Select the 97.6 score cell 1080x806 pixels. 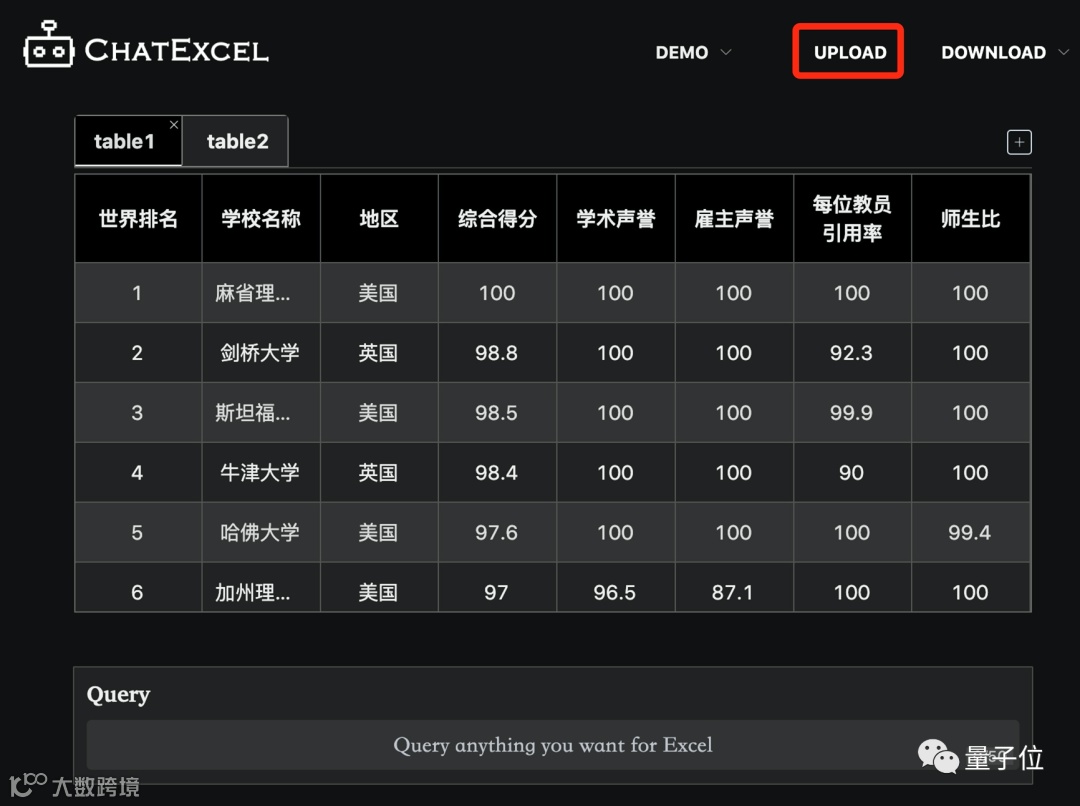click(497, 533)
